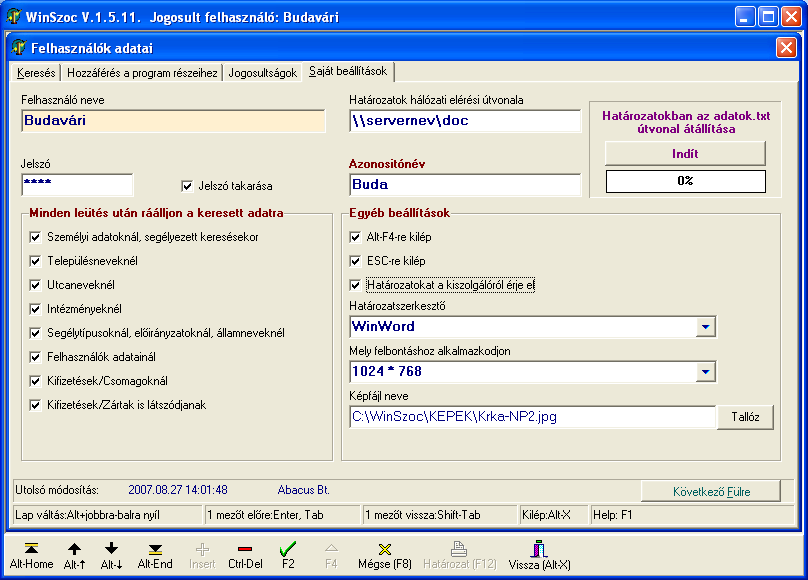Viewport: 808px width, 580px height.
Task: Select the Jogosultságok tab
Action: tap(263, 73)
